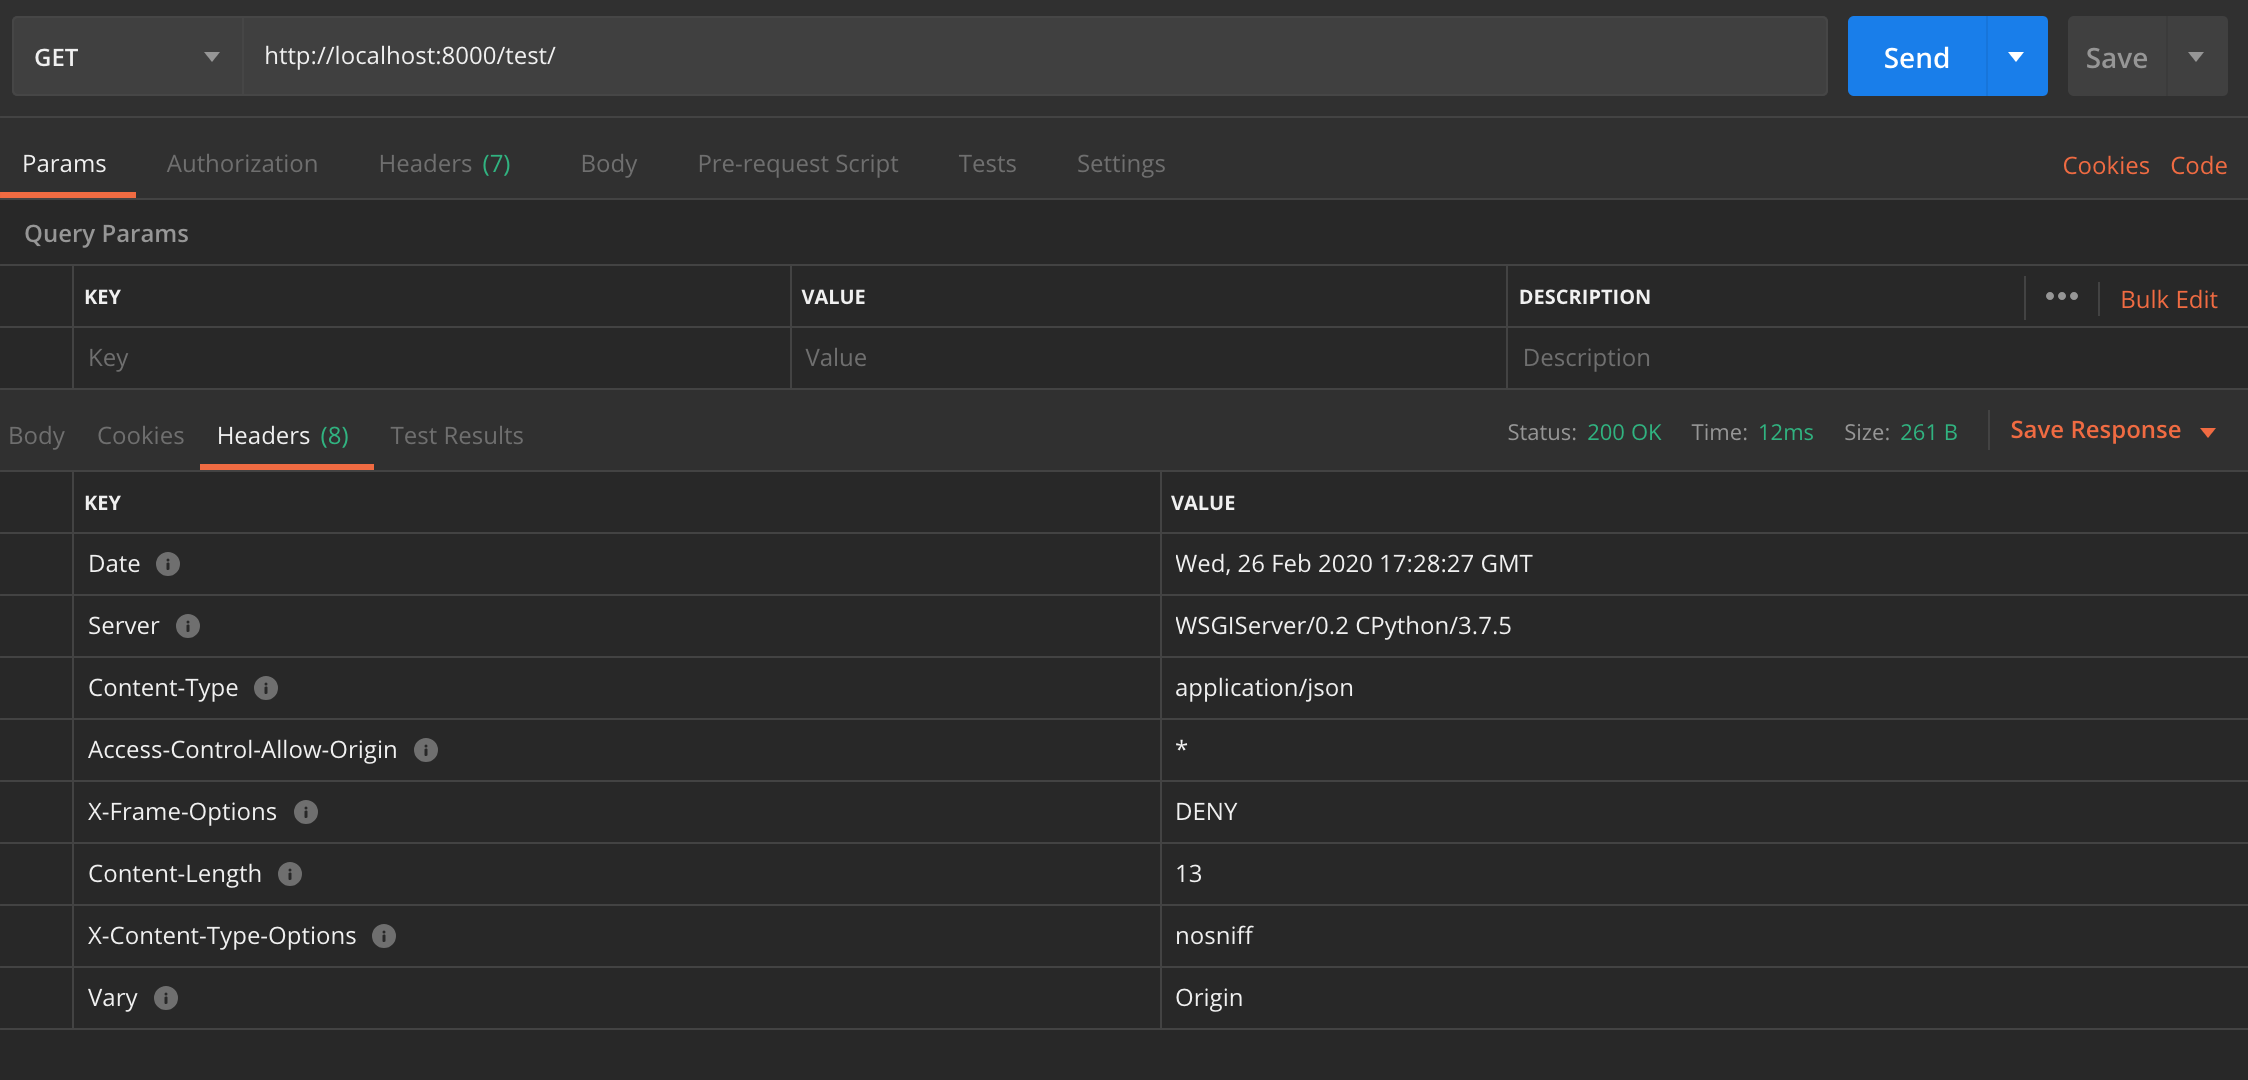Switch to the request Headers (7) tab

443,163
